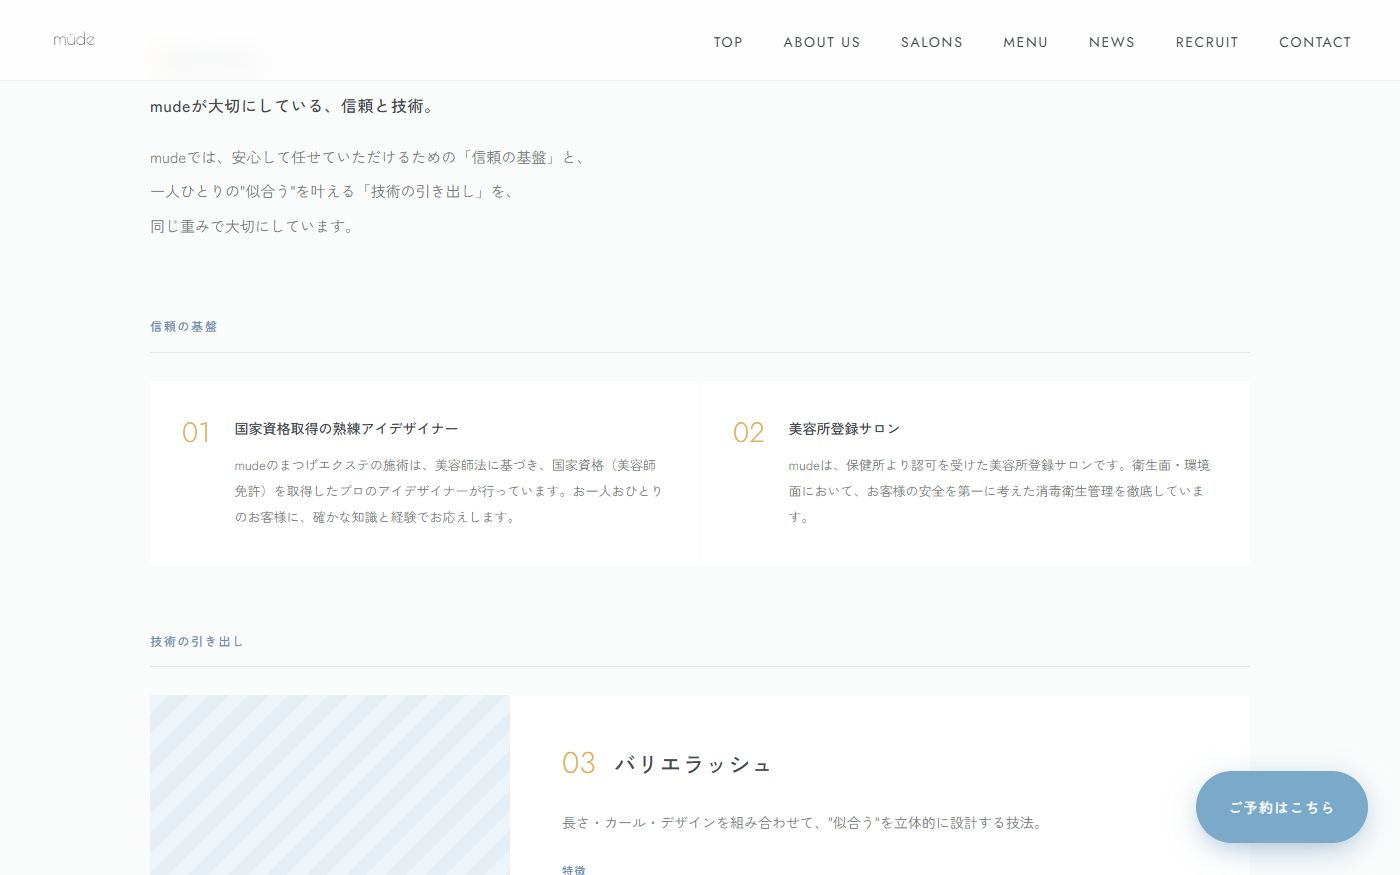Screen dimensions: 1400x875
Task: Click the ご予約はこちら reservation button
Action: click(1282, 807)
